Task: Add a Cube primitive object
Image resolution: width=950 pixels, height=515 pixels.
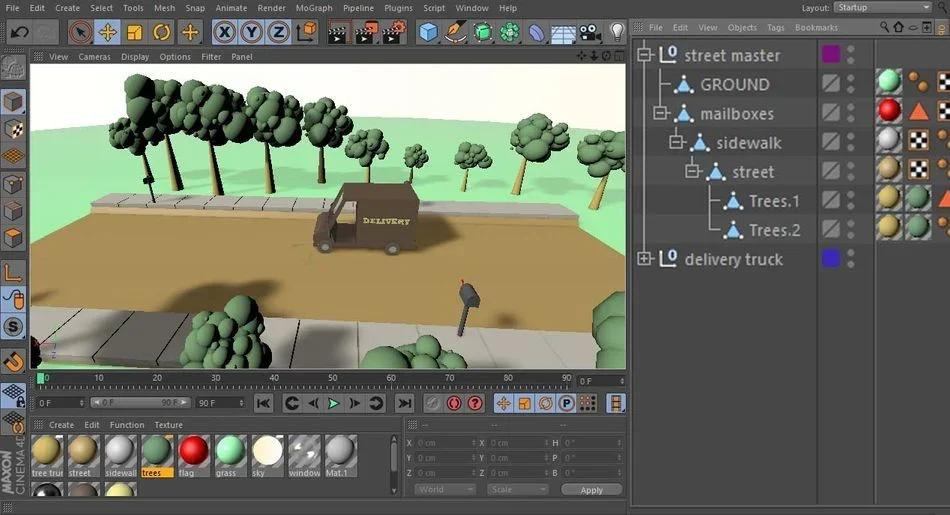Action: (428, 32)
